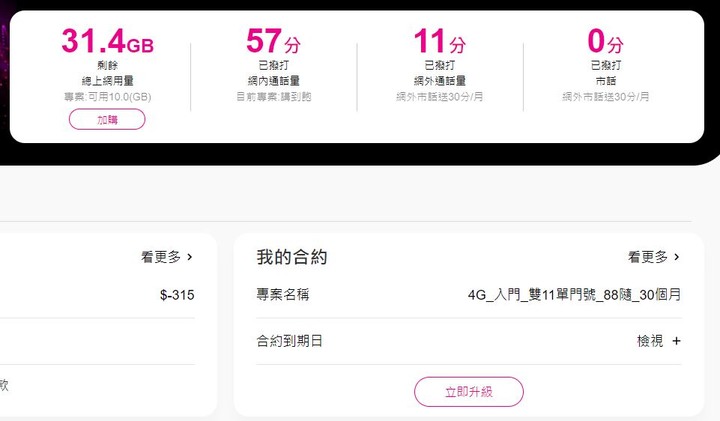Click the $-315 bill amount

click(x=177, y=295)
